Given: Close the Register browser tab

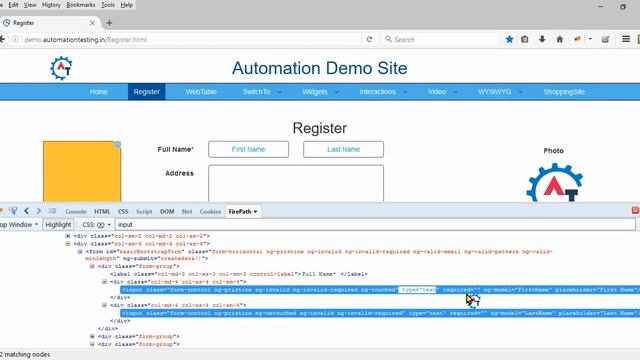Looking at the screenshot, I should (x=92, y=23).
